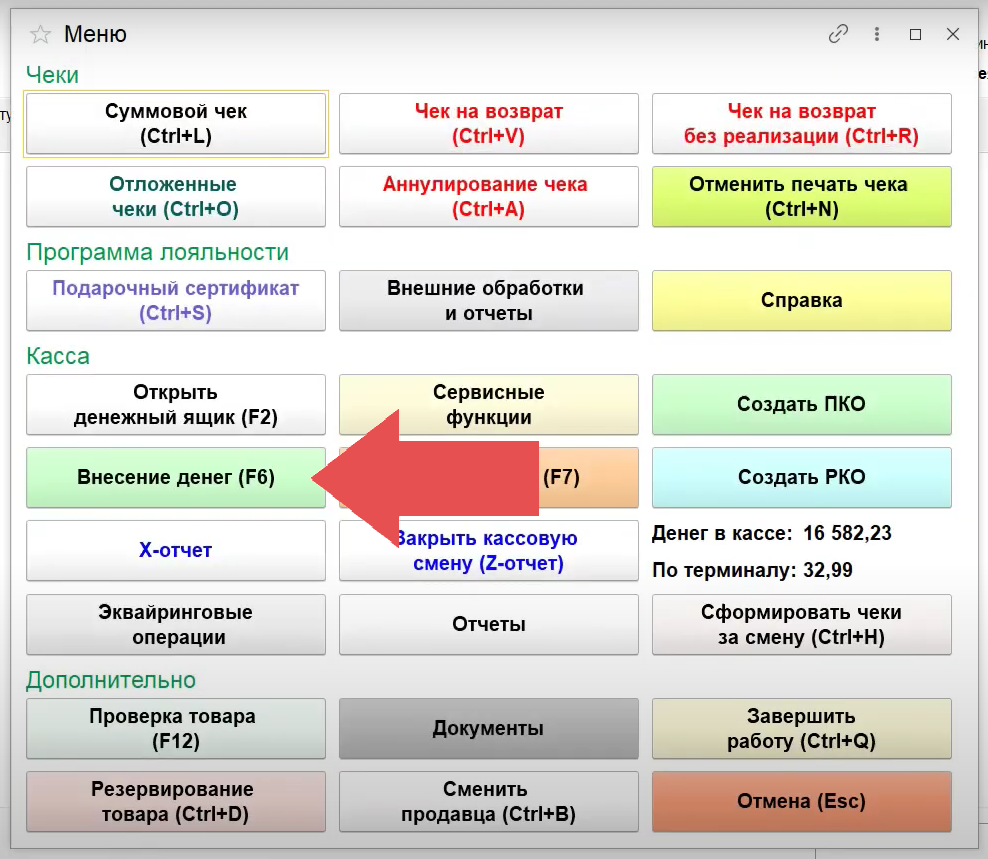Run the Х-отчет report

[x=175, y=550]
